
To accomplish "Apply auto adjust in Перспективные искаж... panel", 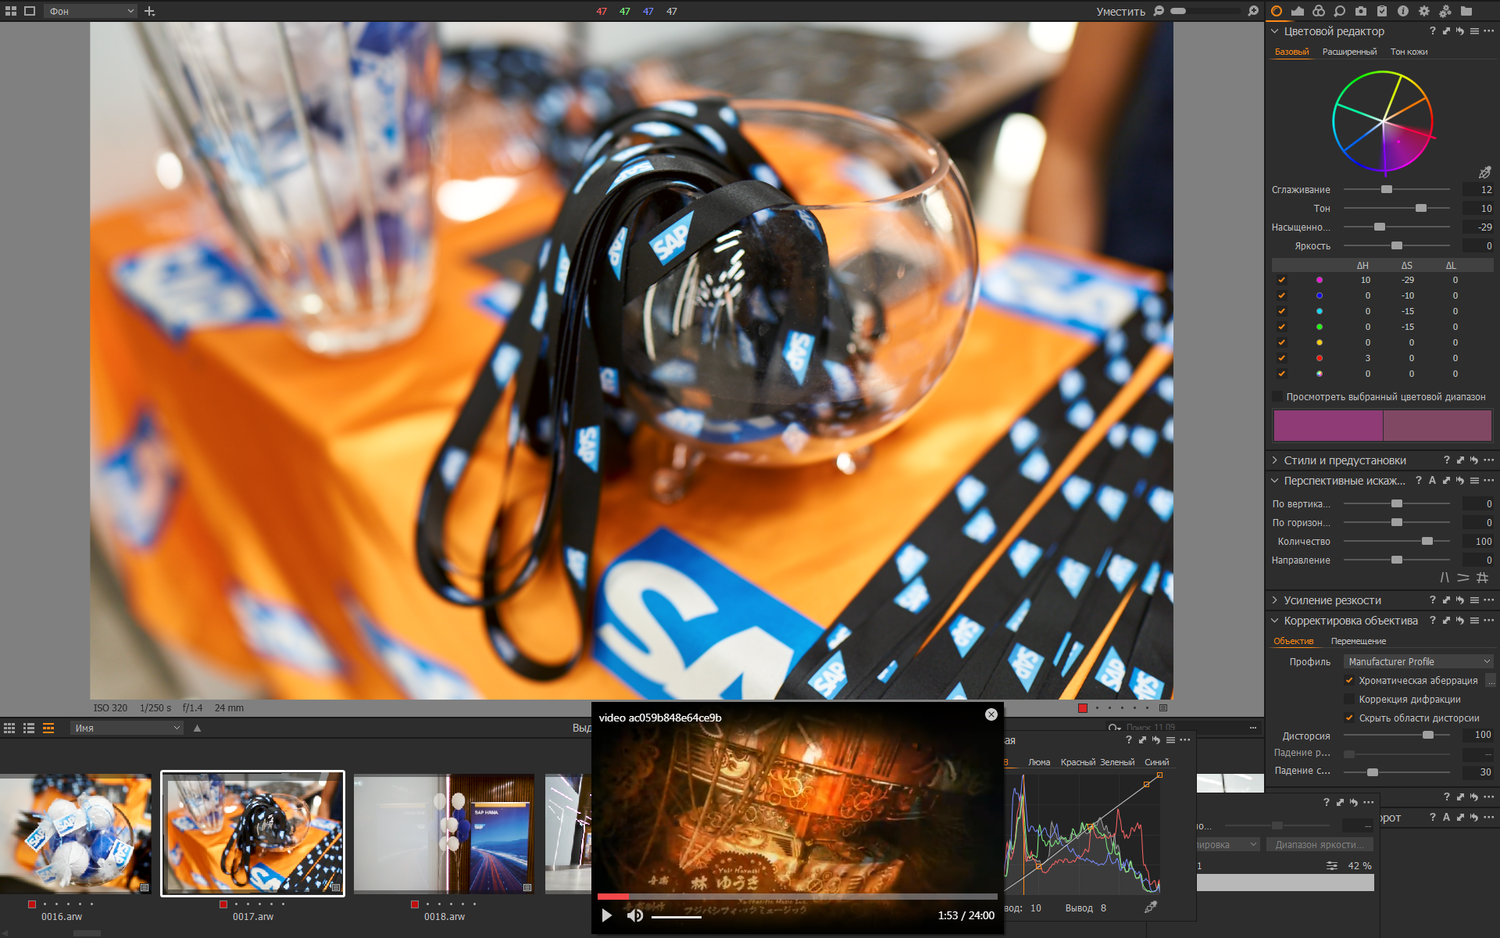I will [x=1432, y=481].
